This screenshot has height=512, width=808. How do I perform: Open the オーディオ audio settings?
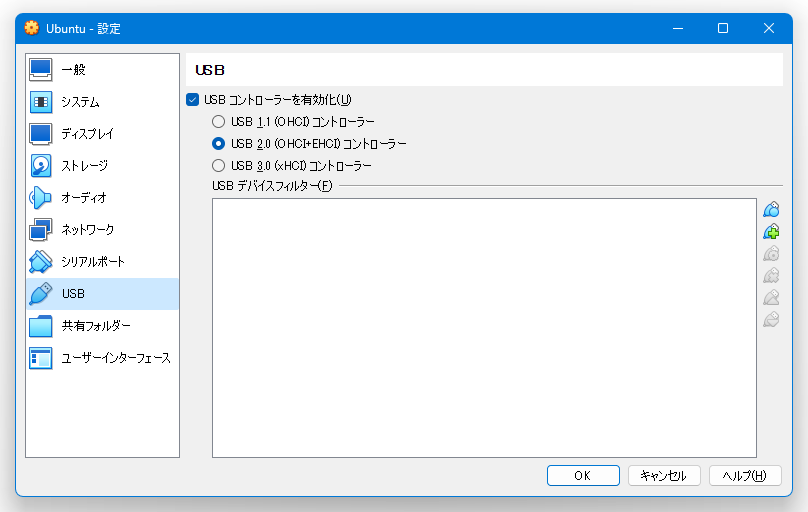tap(103, 198)
